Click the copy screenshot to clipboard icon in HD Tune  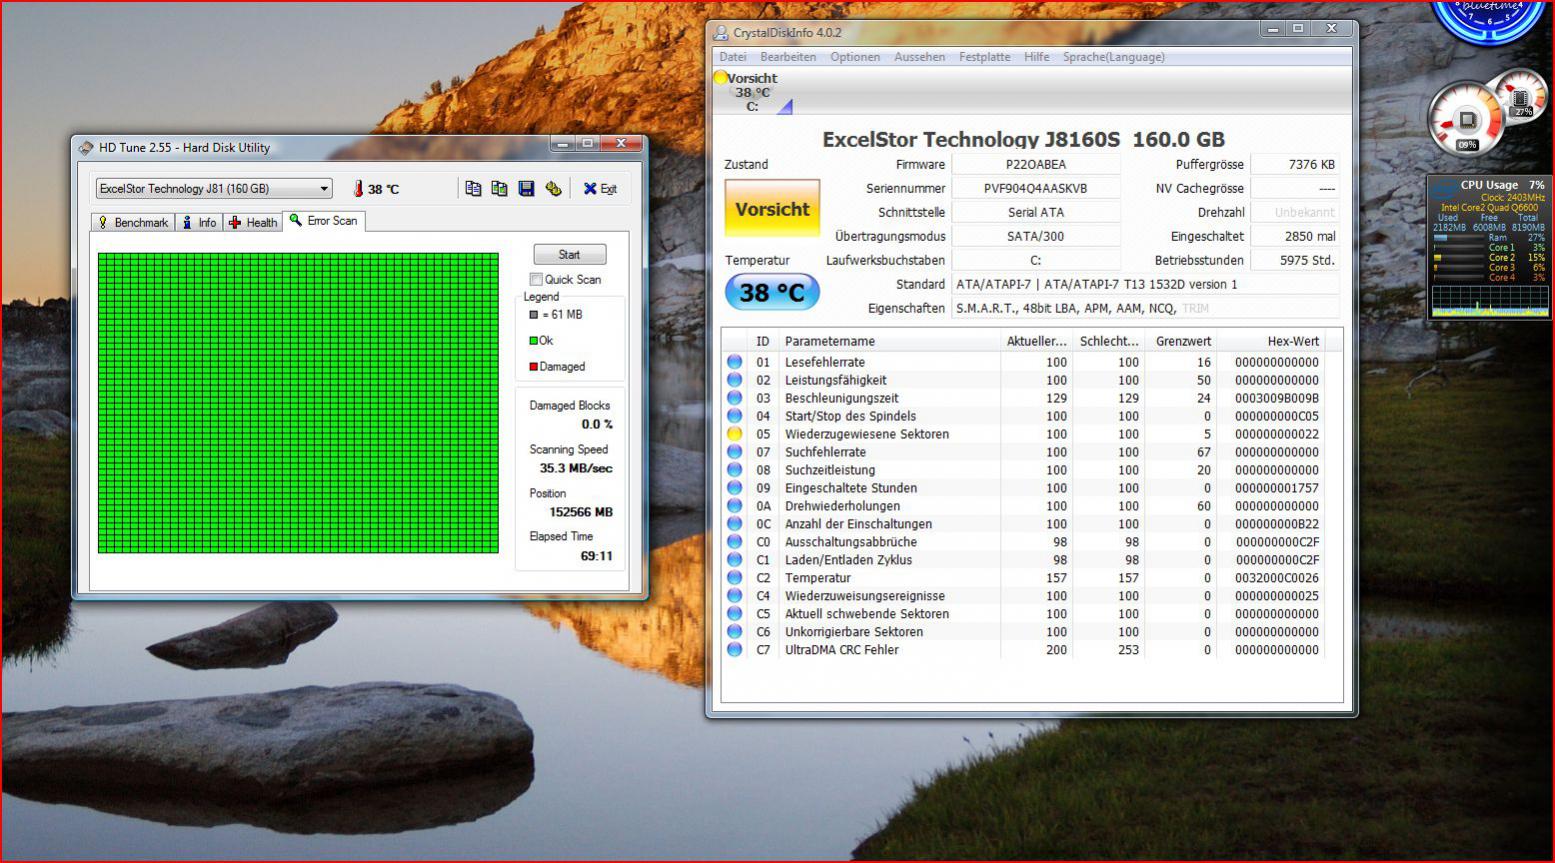[x=499, y=188]
